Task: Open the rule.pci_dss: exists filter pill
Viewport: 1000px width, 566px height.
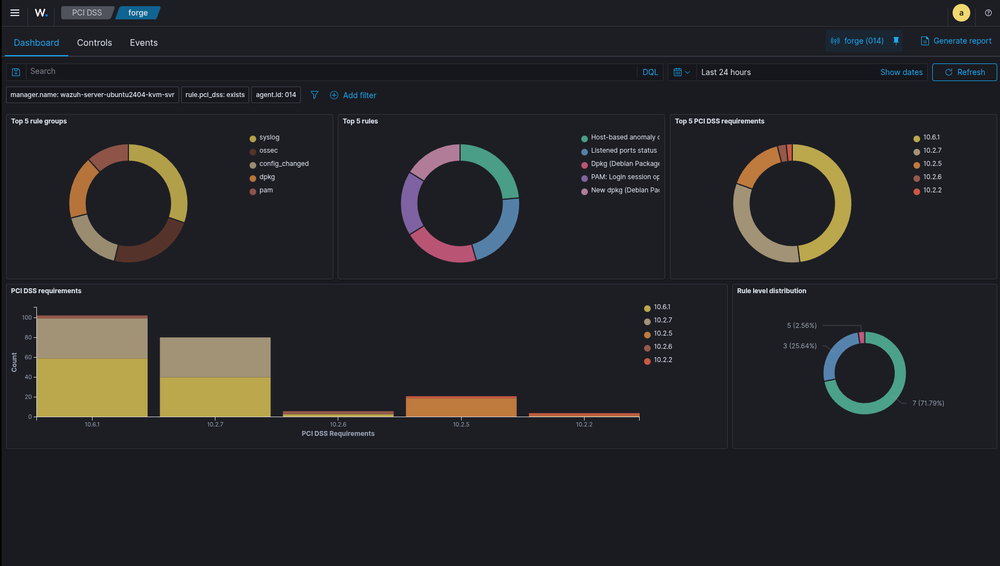Action: [x=215, y=95]
